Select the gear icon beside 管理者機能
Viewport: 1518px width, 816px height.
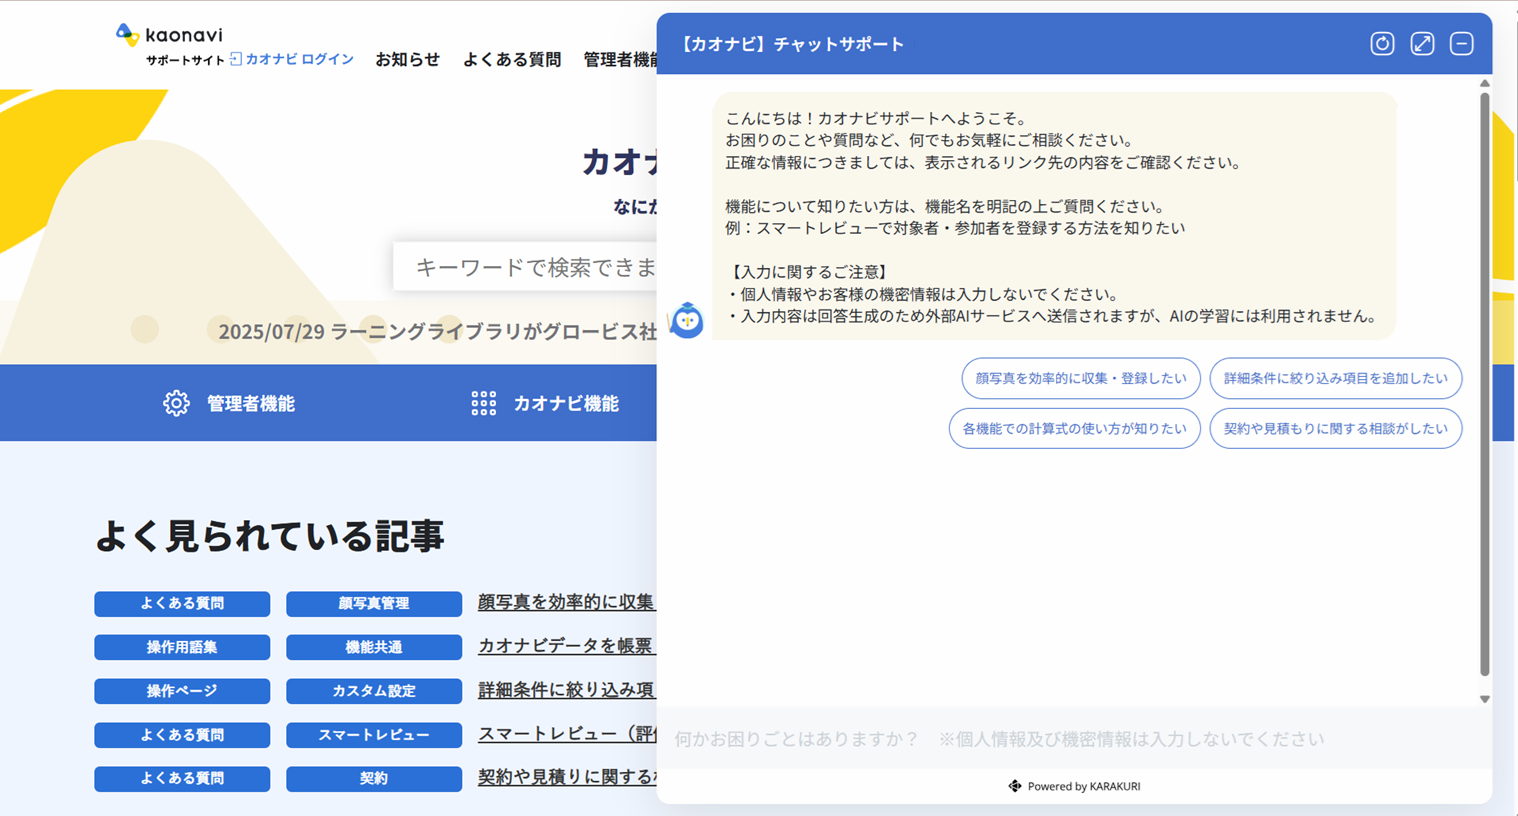176,402
